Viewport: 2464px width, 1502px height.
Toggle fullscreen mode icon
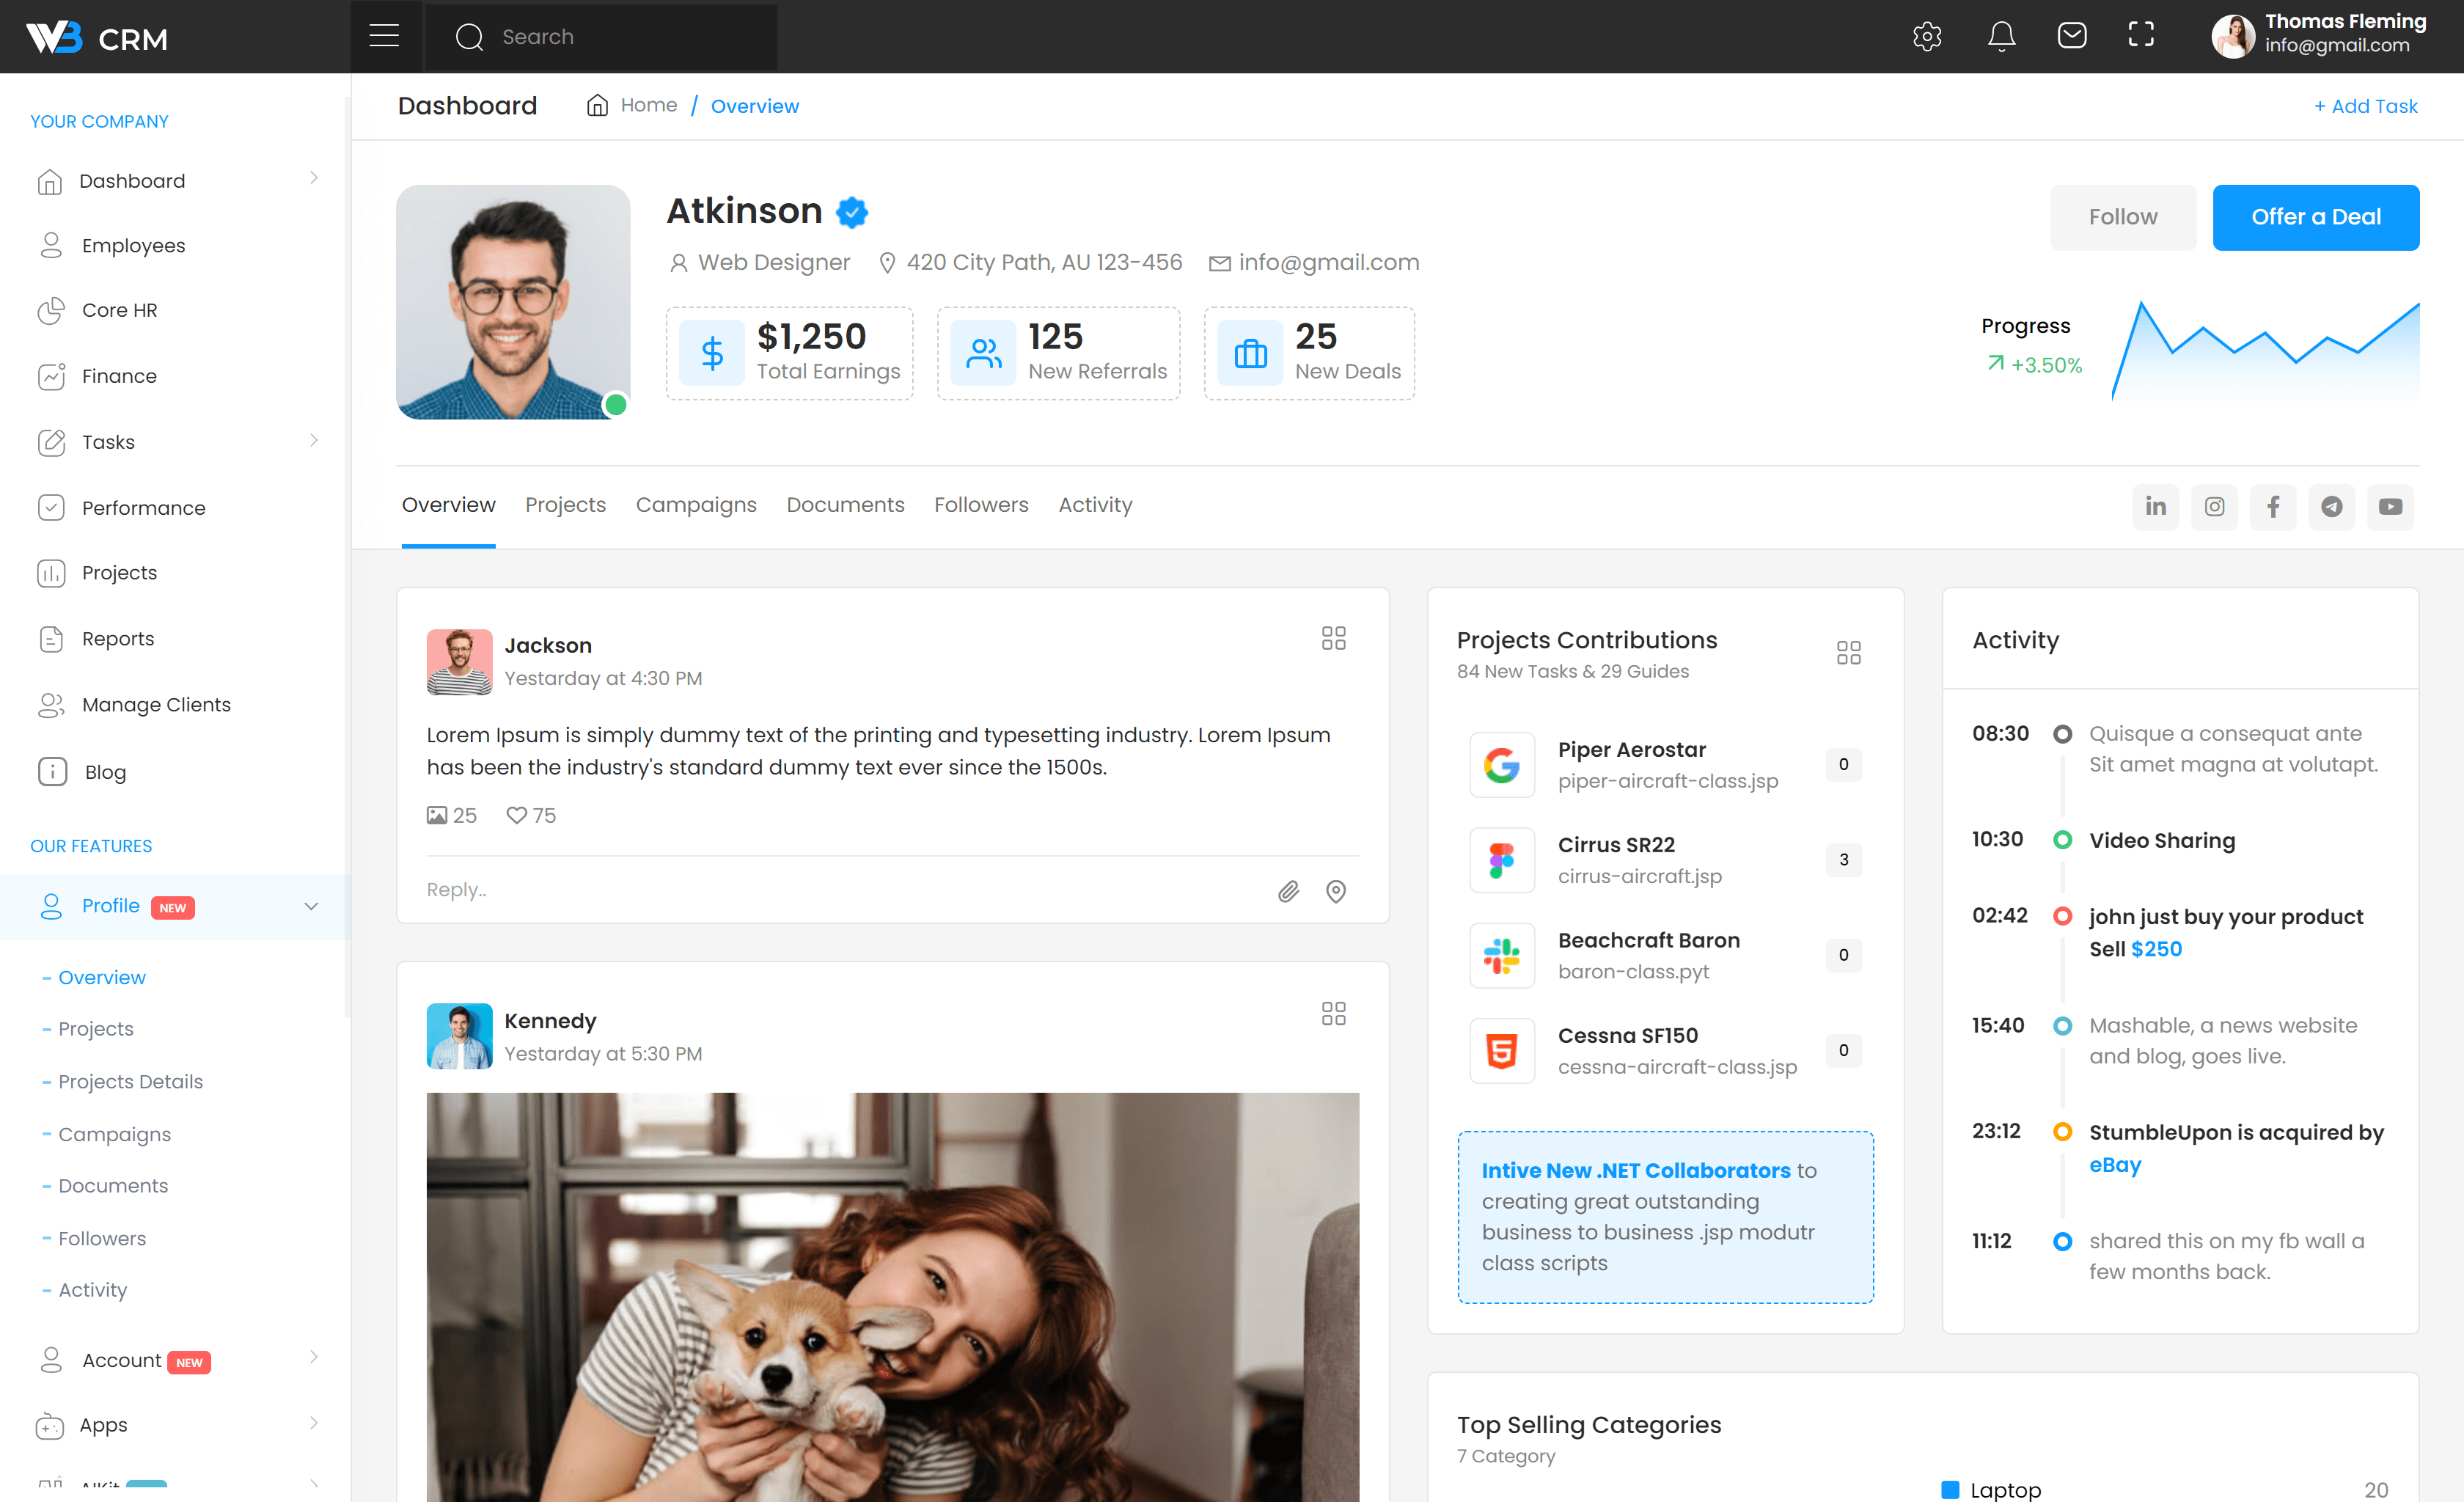pos(2141,35)
